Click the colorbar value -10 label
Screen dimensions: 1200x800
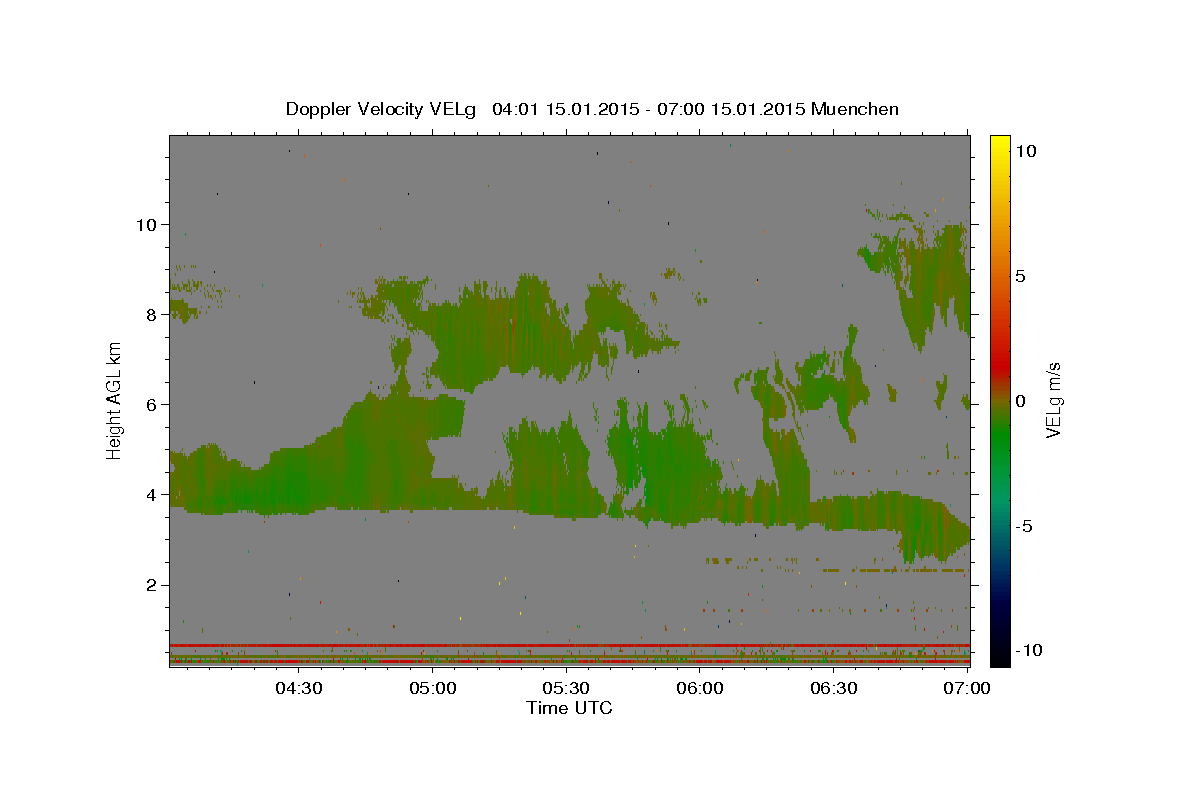[x=1030, y=650]
